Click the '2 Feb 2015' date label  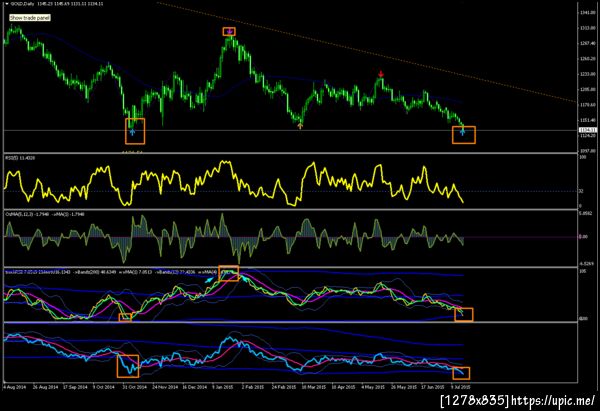[253, 387]
